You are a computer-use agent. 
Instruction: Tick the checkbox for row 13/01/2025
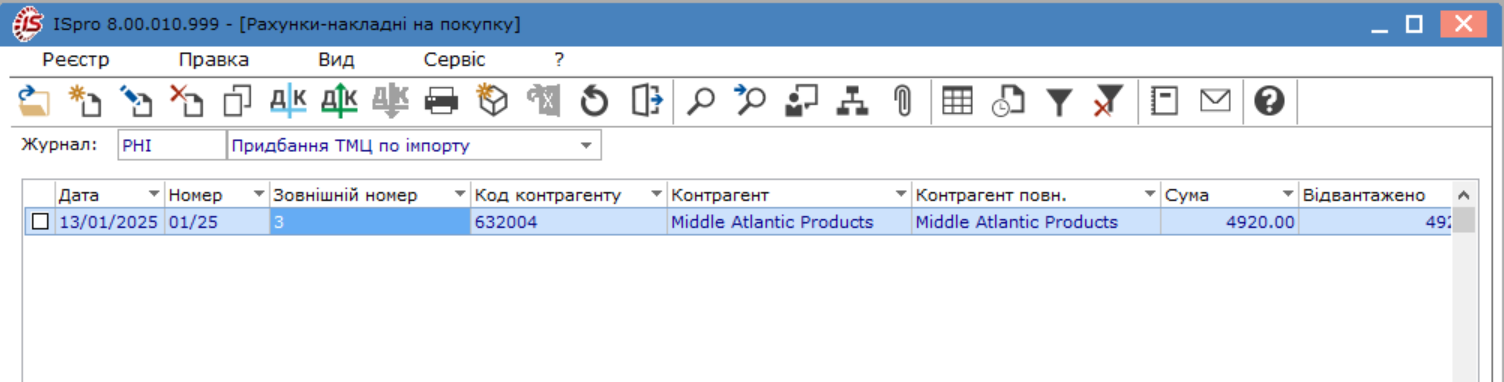click(x=40, y=222)
